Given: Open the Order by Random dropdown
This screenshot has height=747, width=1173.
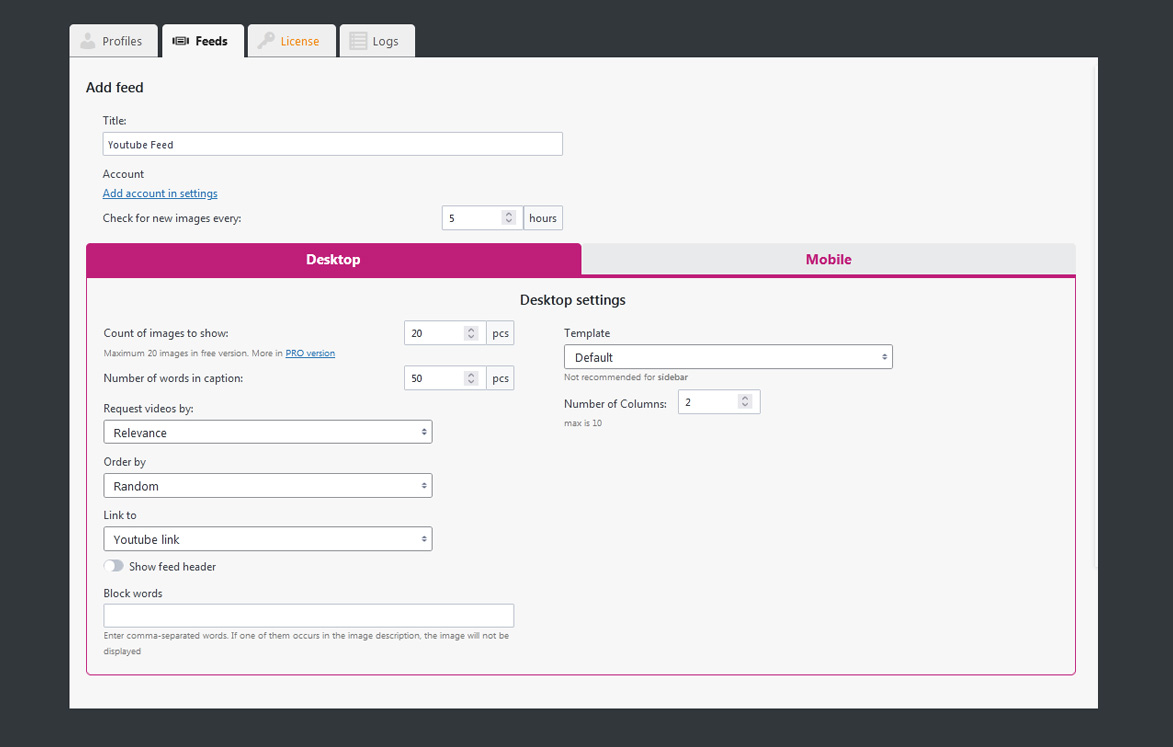Looking at the screenshot, I should 268,486.
